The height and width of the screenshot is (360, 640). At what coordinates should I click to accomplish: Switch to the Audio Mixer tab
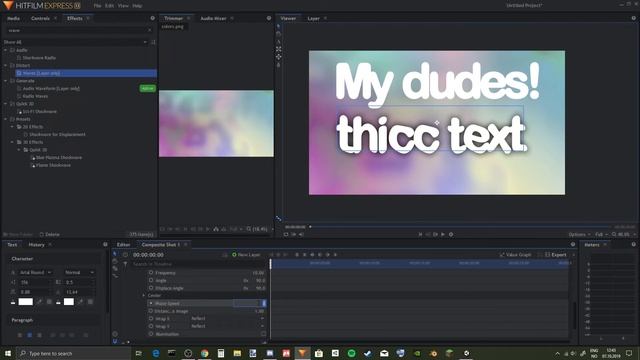click(213, 18)
